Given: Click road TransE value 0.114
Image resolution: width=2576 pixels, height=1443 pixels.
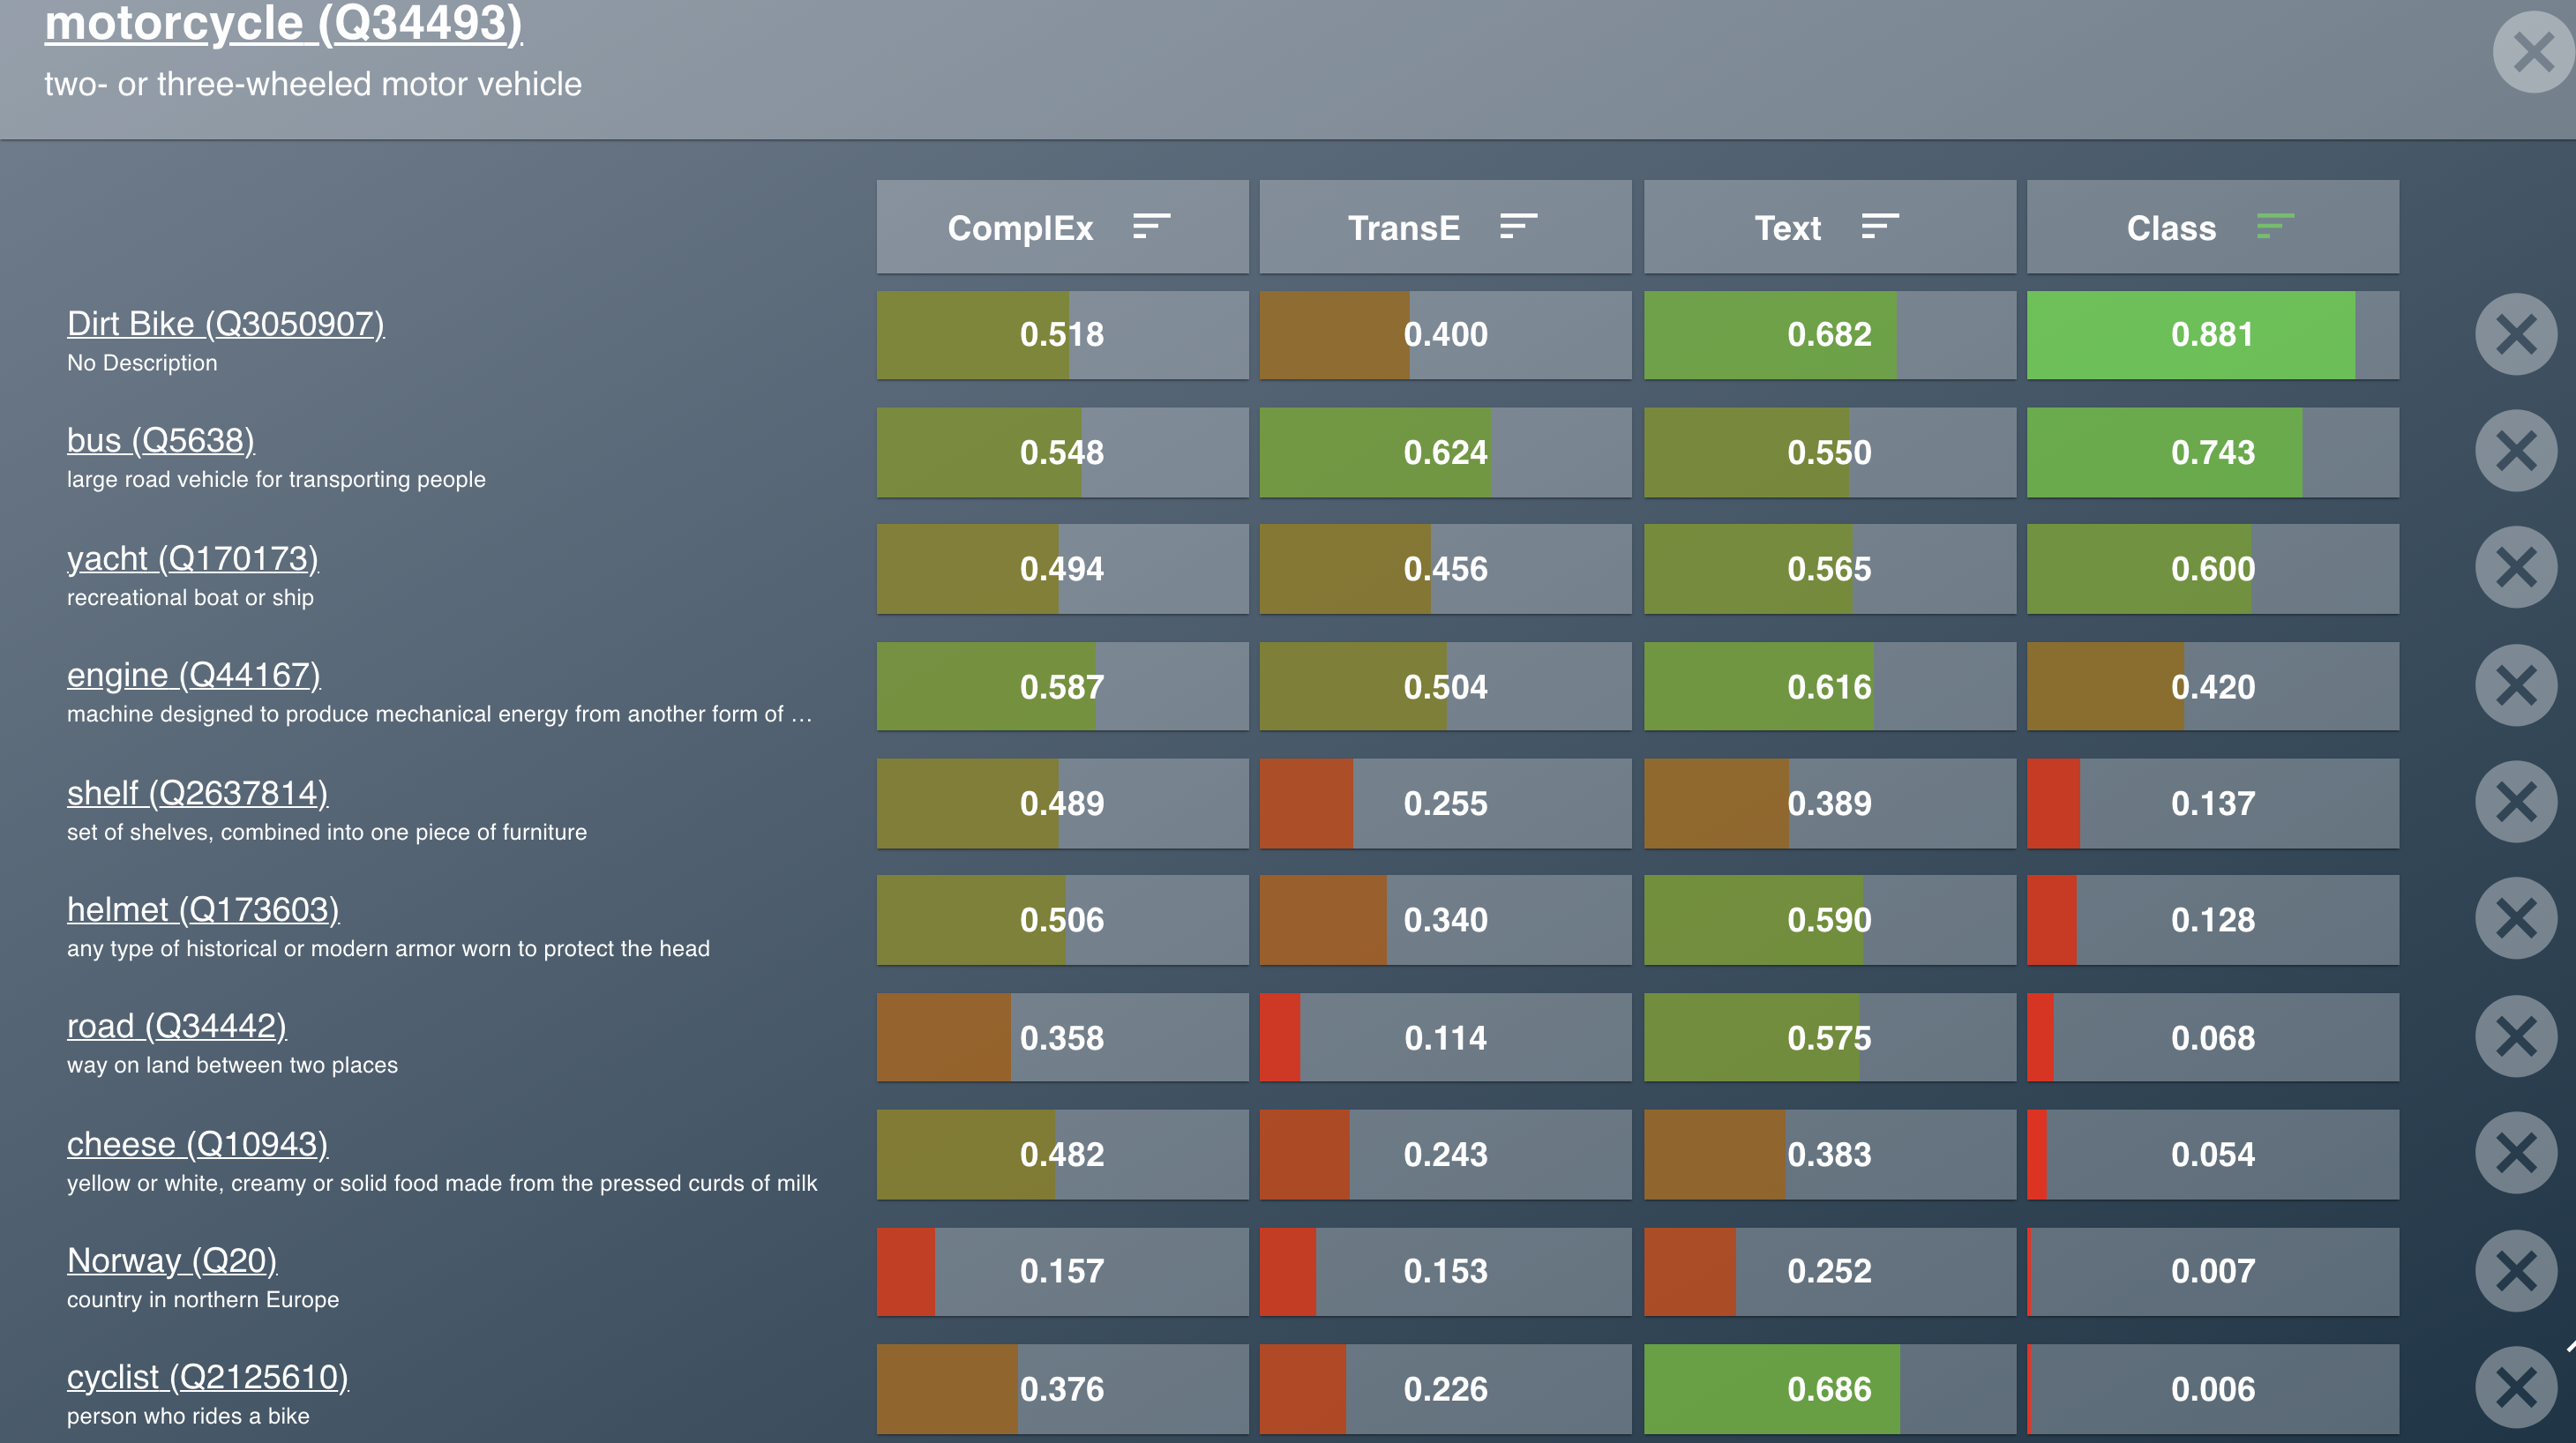Looking at the screenshot, I should 1445,1038.
